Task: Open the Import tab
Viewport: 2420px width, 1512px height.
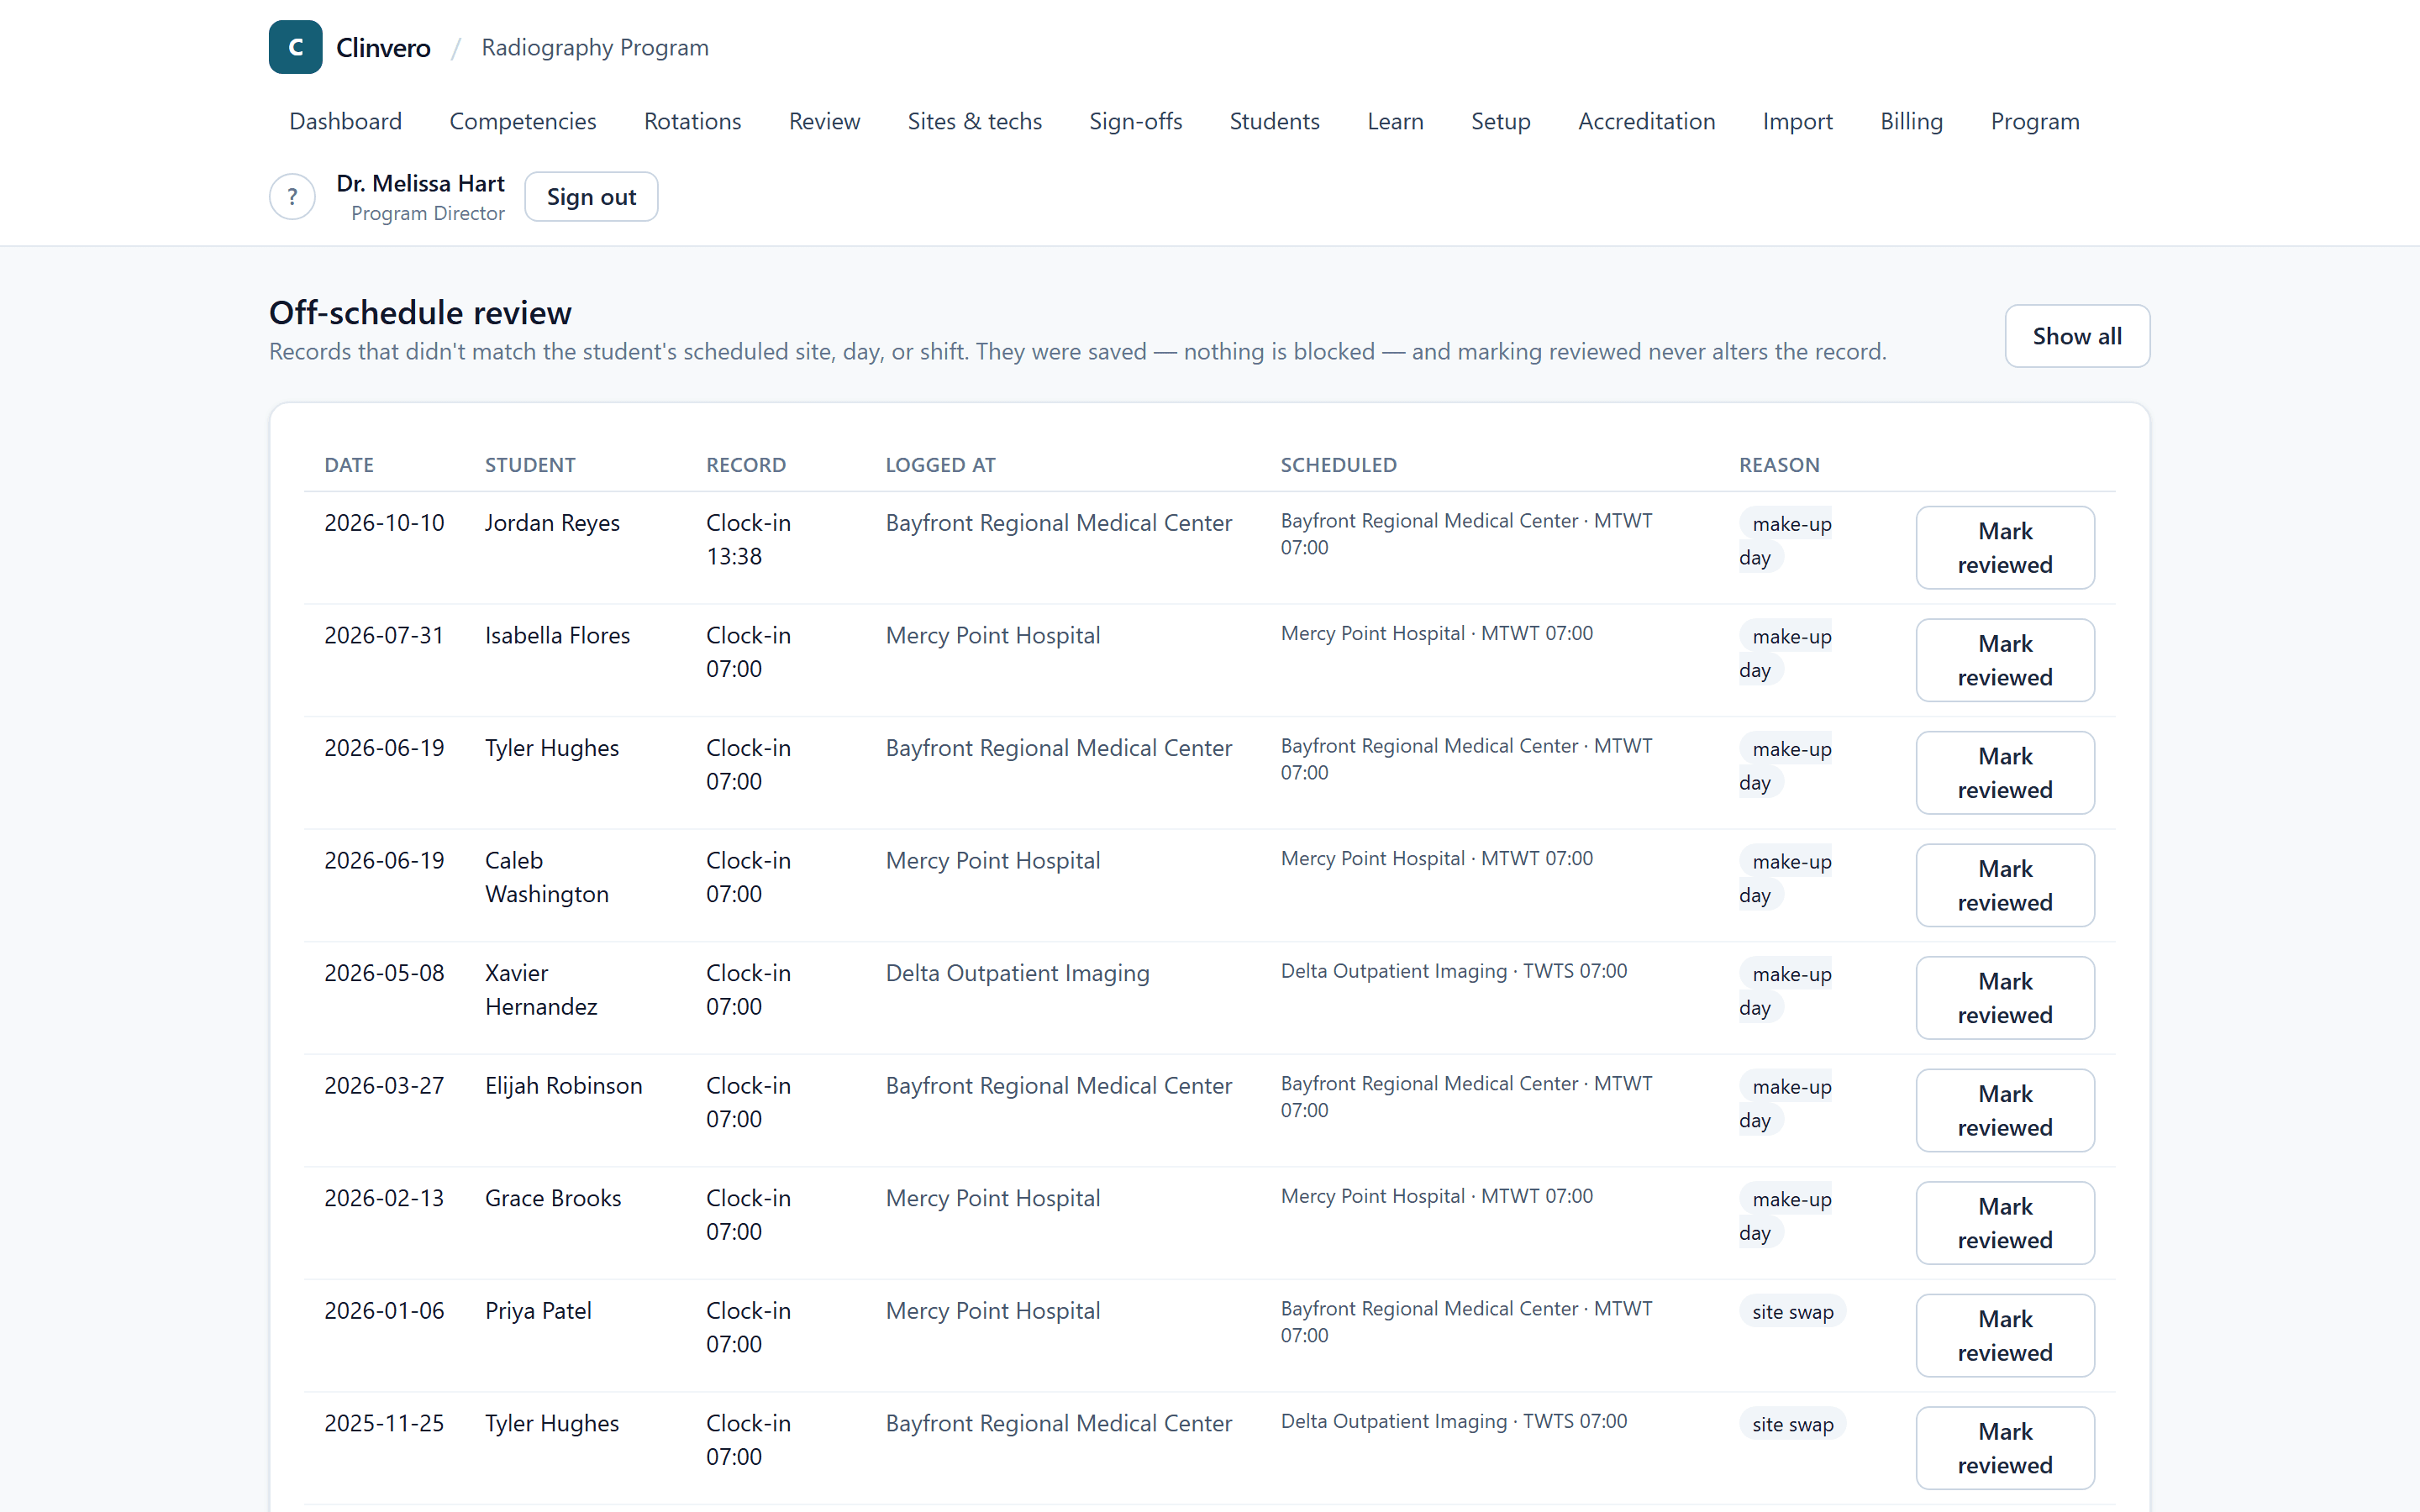Action: coord(1797,121)
